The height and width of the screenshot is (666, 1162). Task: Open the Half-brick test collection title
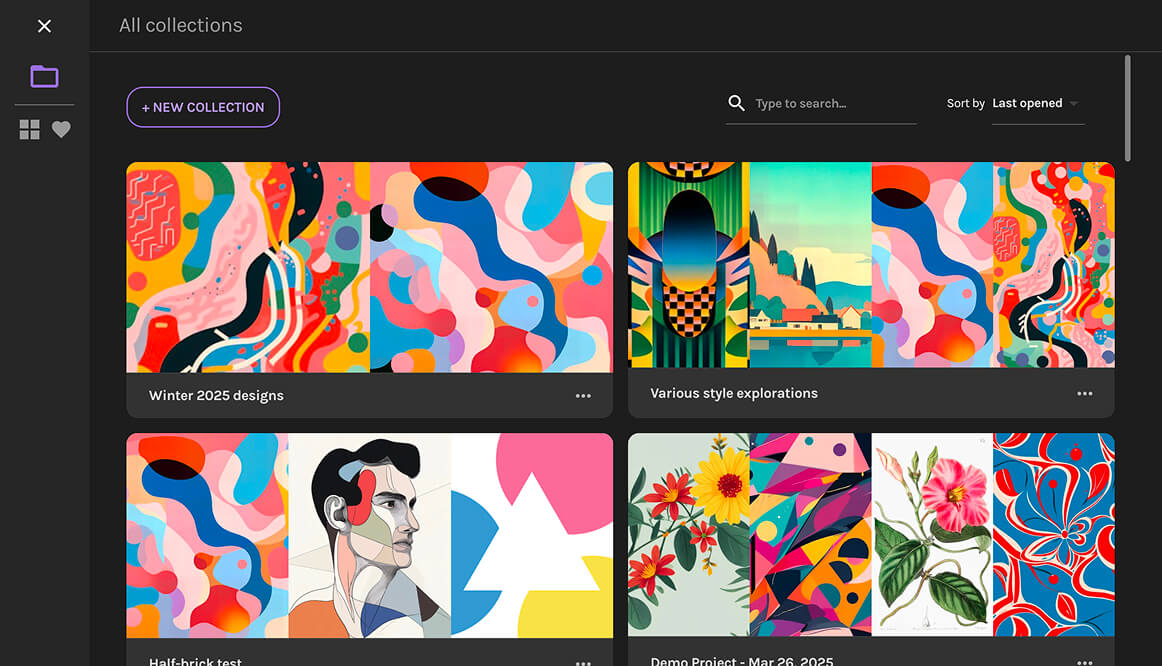(196, 661)
